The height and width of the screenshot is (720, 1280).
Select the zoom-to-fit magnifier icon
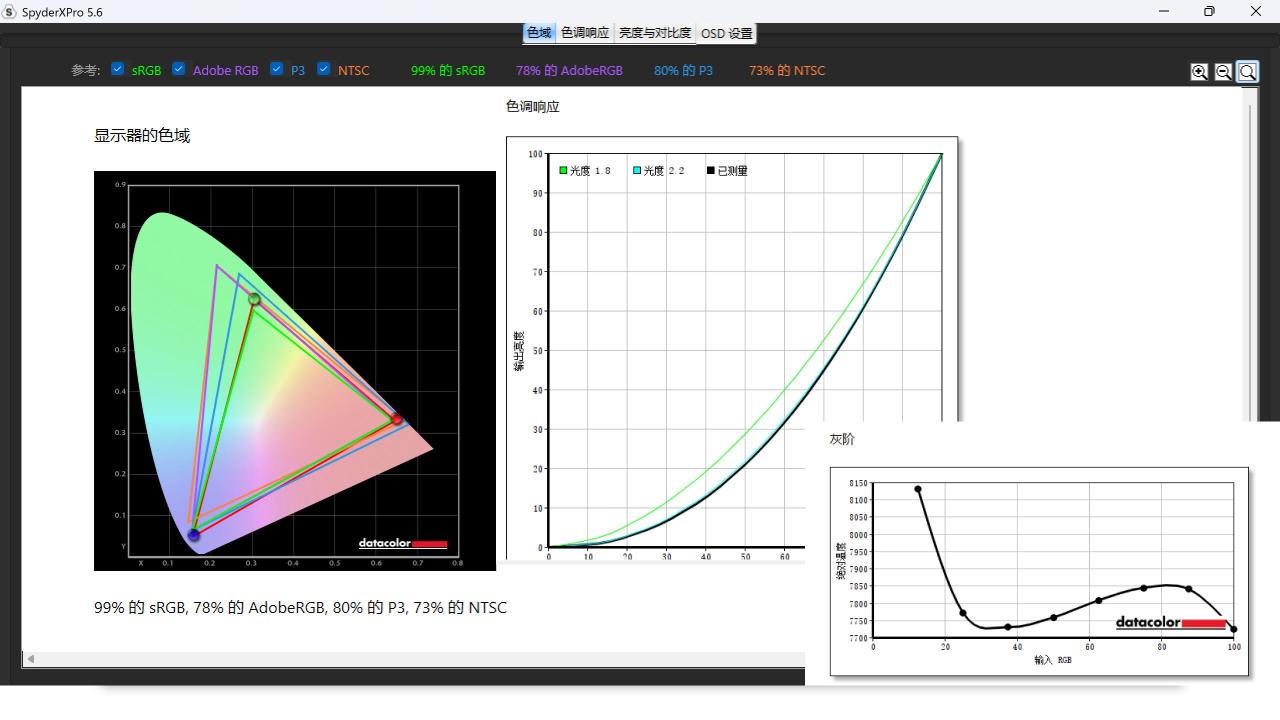pos(1247,72)
